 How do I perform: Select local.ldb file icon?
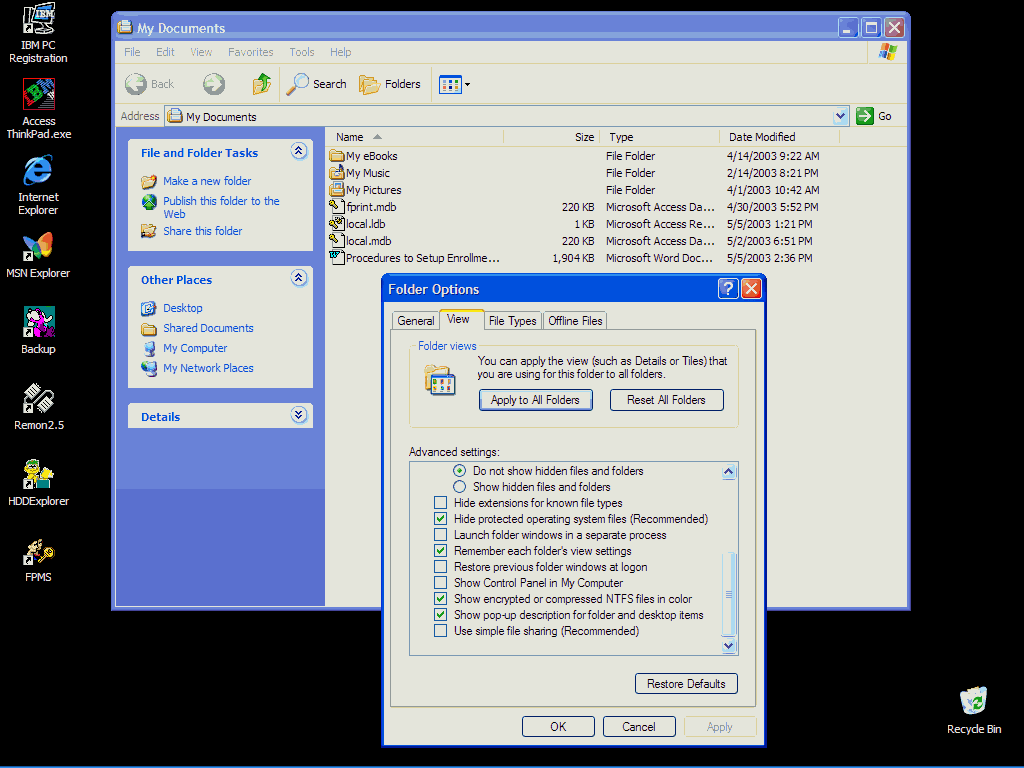[x=337, y=223]
